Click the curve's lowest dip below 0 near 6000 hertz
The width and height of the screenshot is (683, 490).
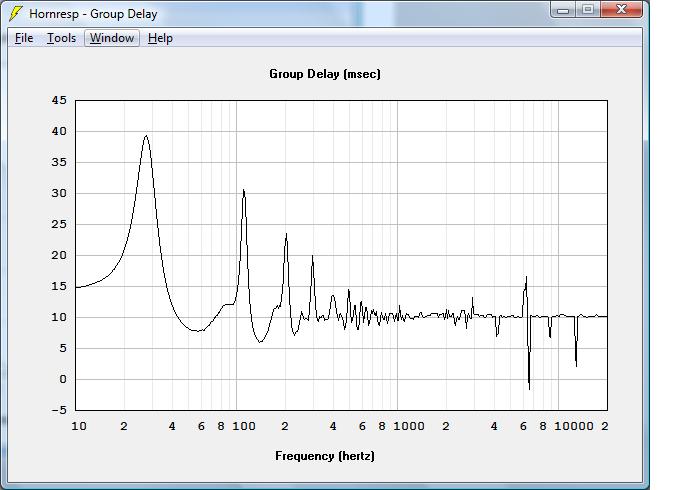point(529,389)
